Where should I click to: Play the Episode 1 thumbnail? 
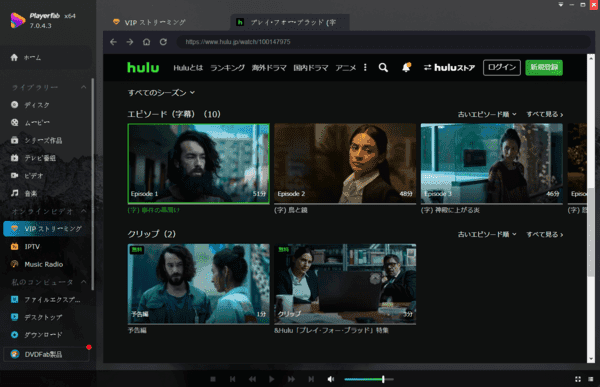click(198, 163)
